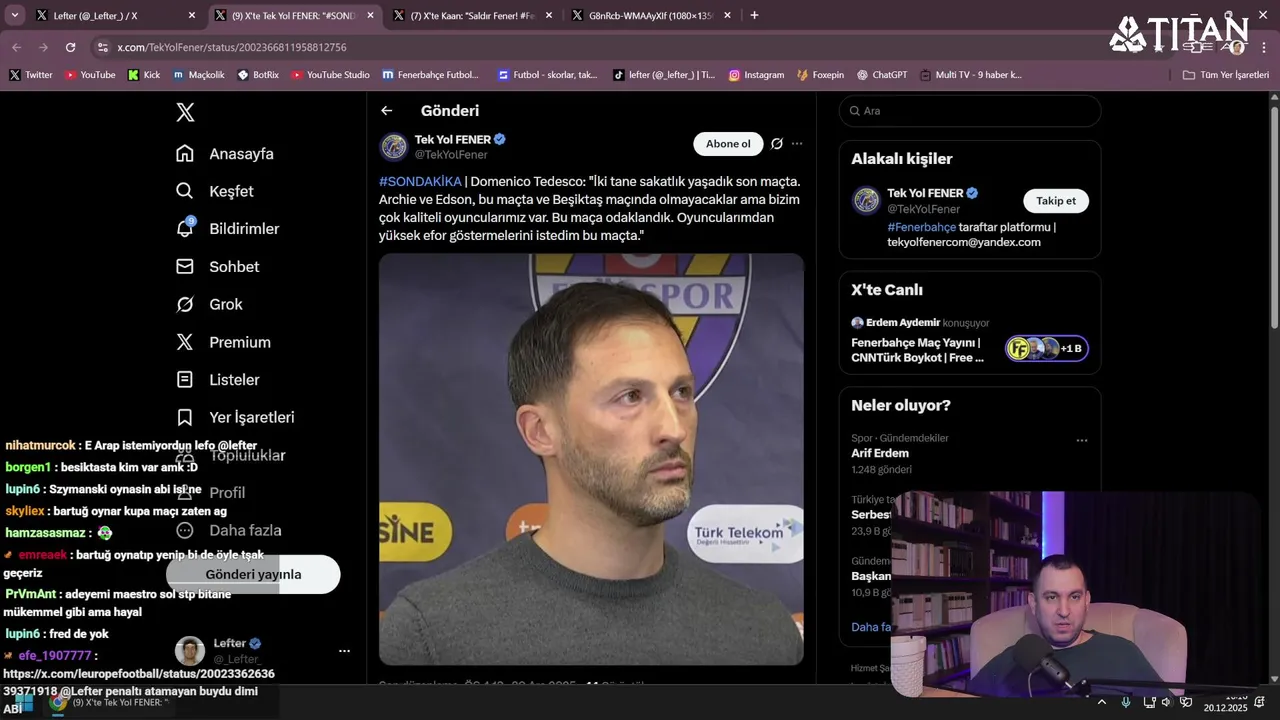Open Yer İşaretleri bookmarks in the sidebar
The width and height of the screenshot is (1280, 720).
pyautogui.click(x=235, y=417)
